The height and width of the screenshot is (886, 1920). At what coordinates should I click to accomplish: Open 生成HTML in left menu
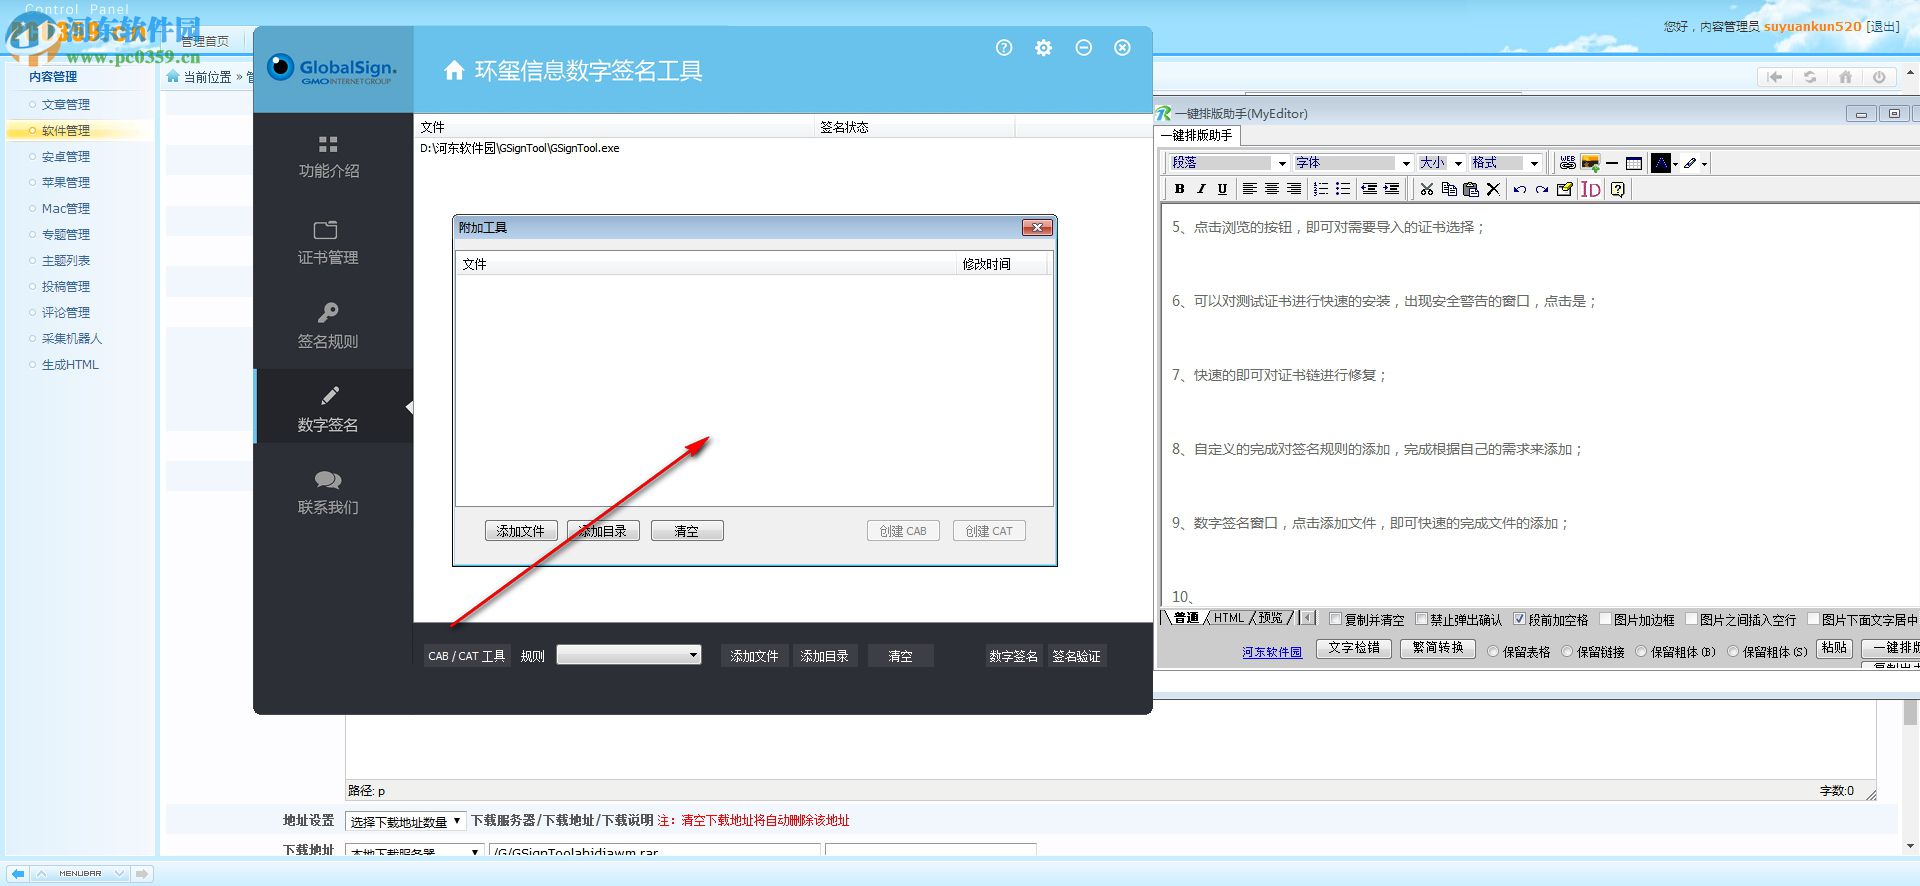(x=70, y=365)
